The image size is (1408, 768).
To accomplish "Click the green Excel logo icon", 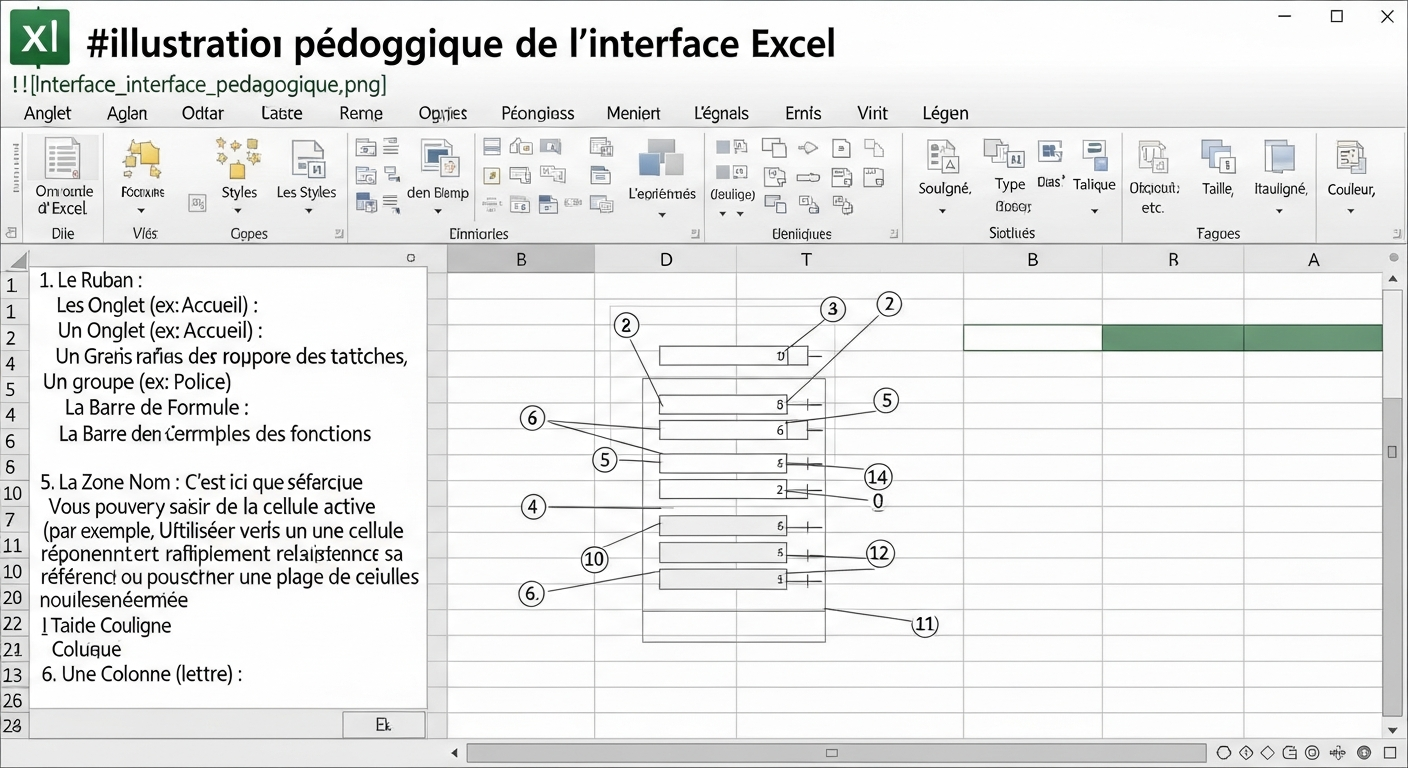I will [x=39, y=38].
